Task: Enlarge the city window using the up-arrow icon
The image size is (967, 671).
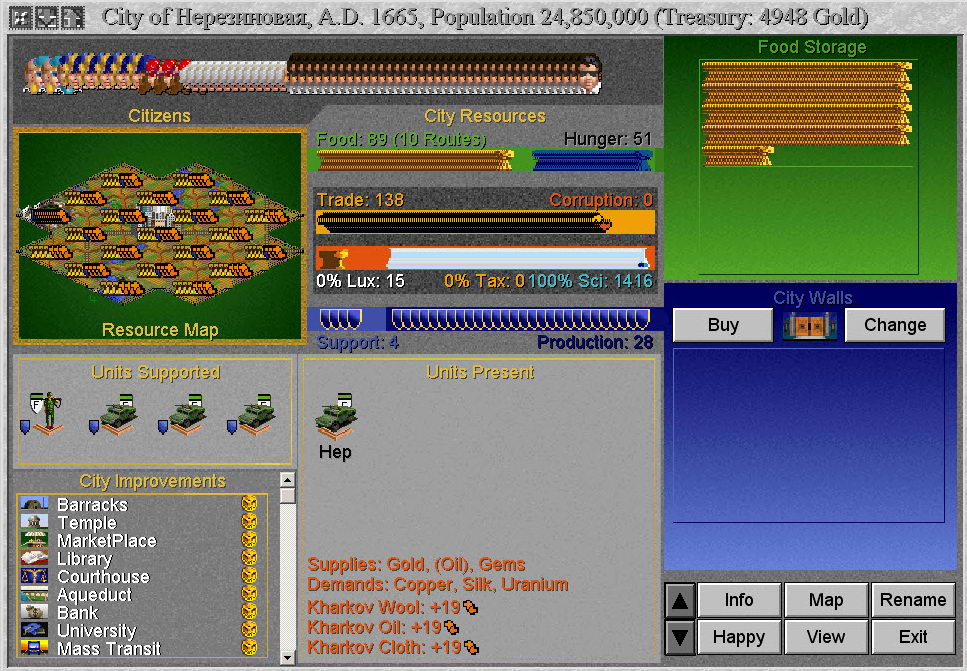Action: (x=73, y=18)
